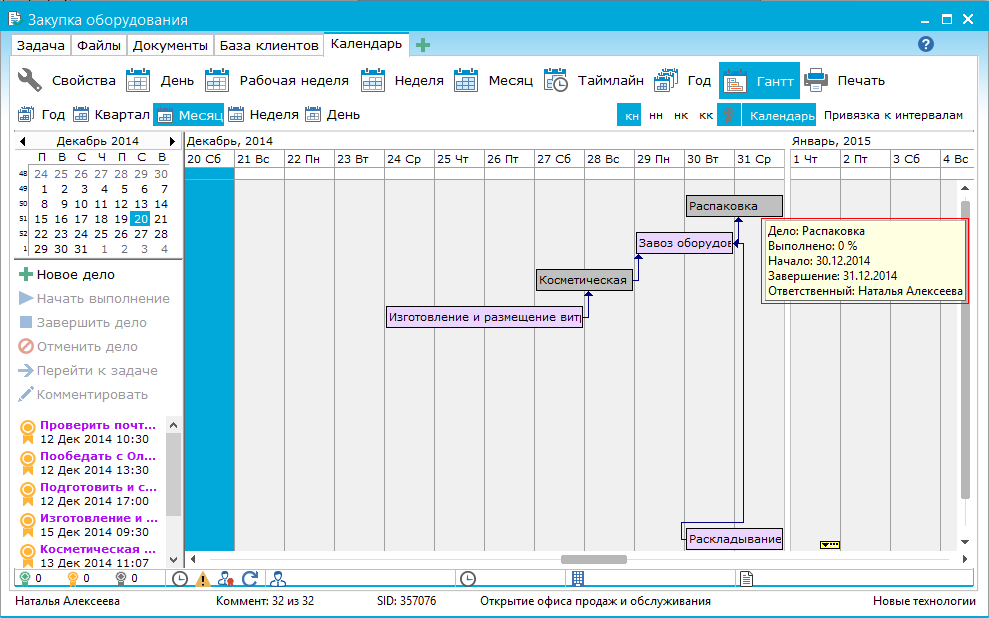Screen dimensions: 989x618
Task: Set Gantt scale to Квартал
Action: (111, 115)
